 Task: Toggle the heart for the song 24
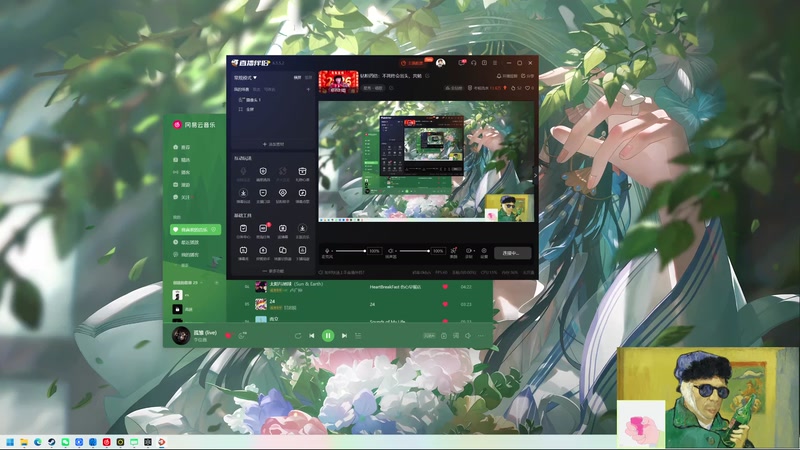click(x=445, y=304)
